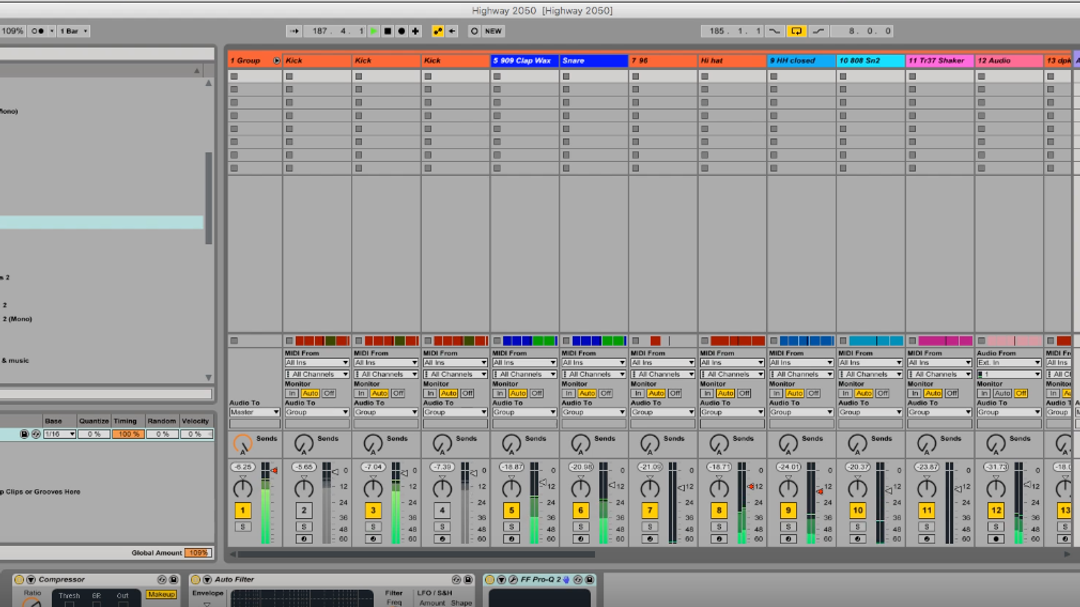The image size is (1080, 607).
Task: Deactivate track 1 with its yellow activator
Action: (242, 511)
